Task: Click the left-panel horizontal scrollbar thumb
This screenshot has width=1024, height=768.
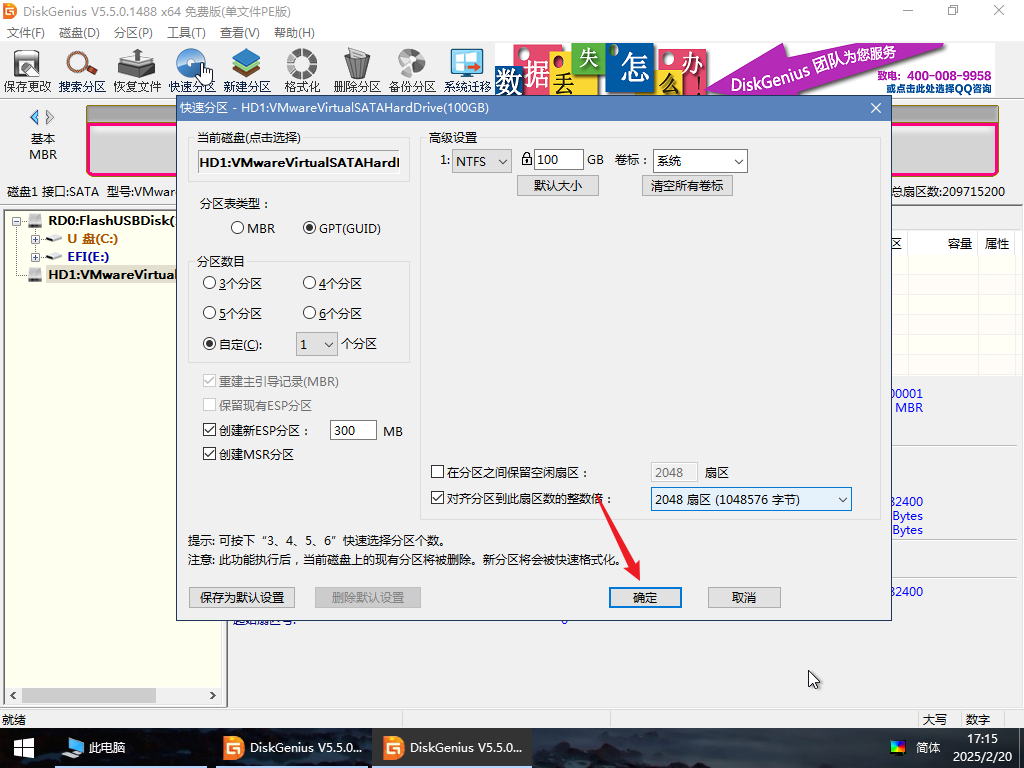Action: (x=89, y=696)
